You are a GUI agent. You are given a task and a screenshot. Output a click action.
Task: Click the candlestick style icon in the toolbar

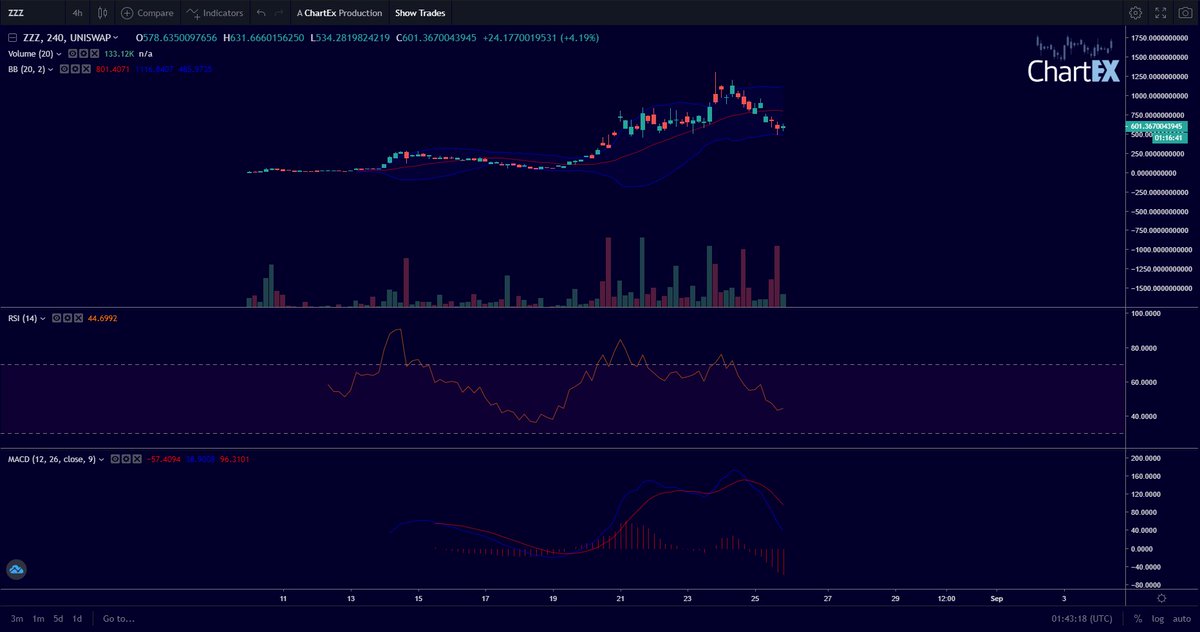[x=101, y=13]
